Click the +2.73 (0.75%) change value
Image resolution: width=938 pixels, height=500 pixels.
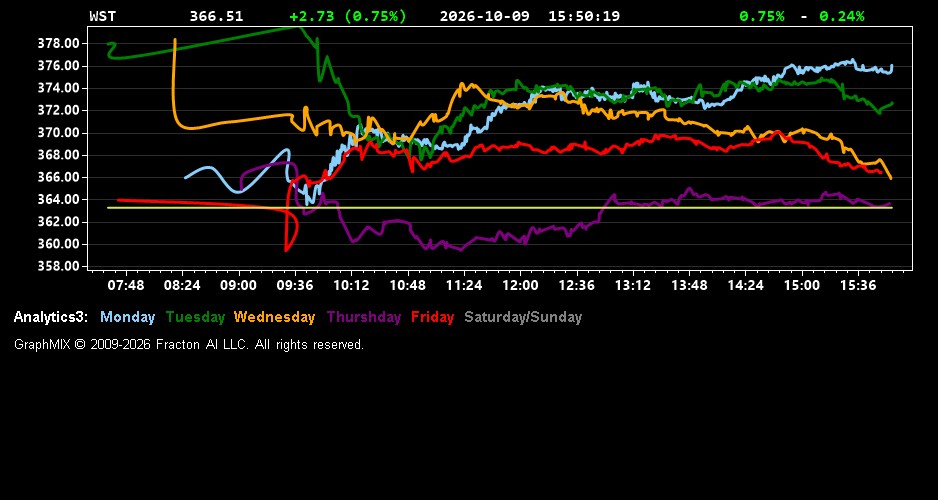(348, 16)
